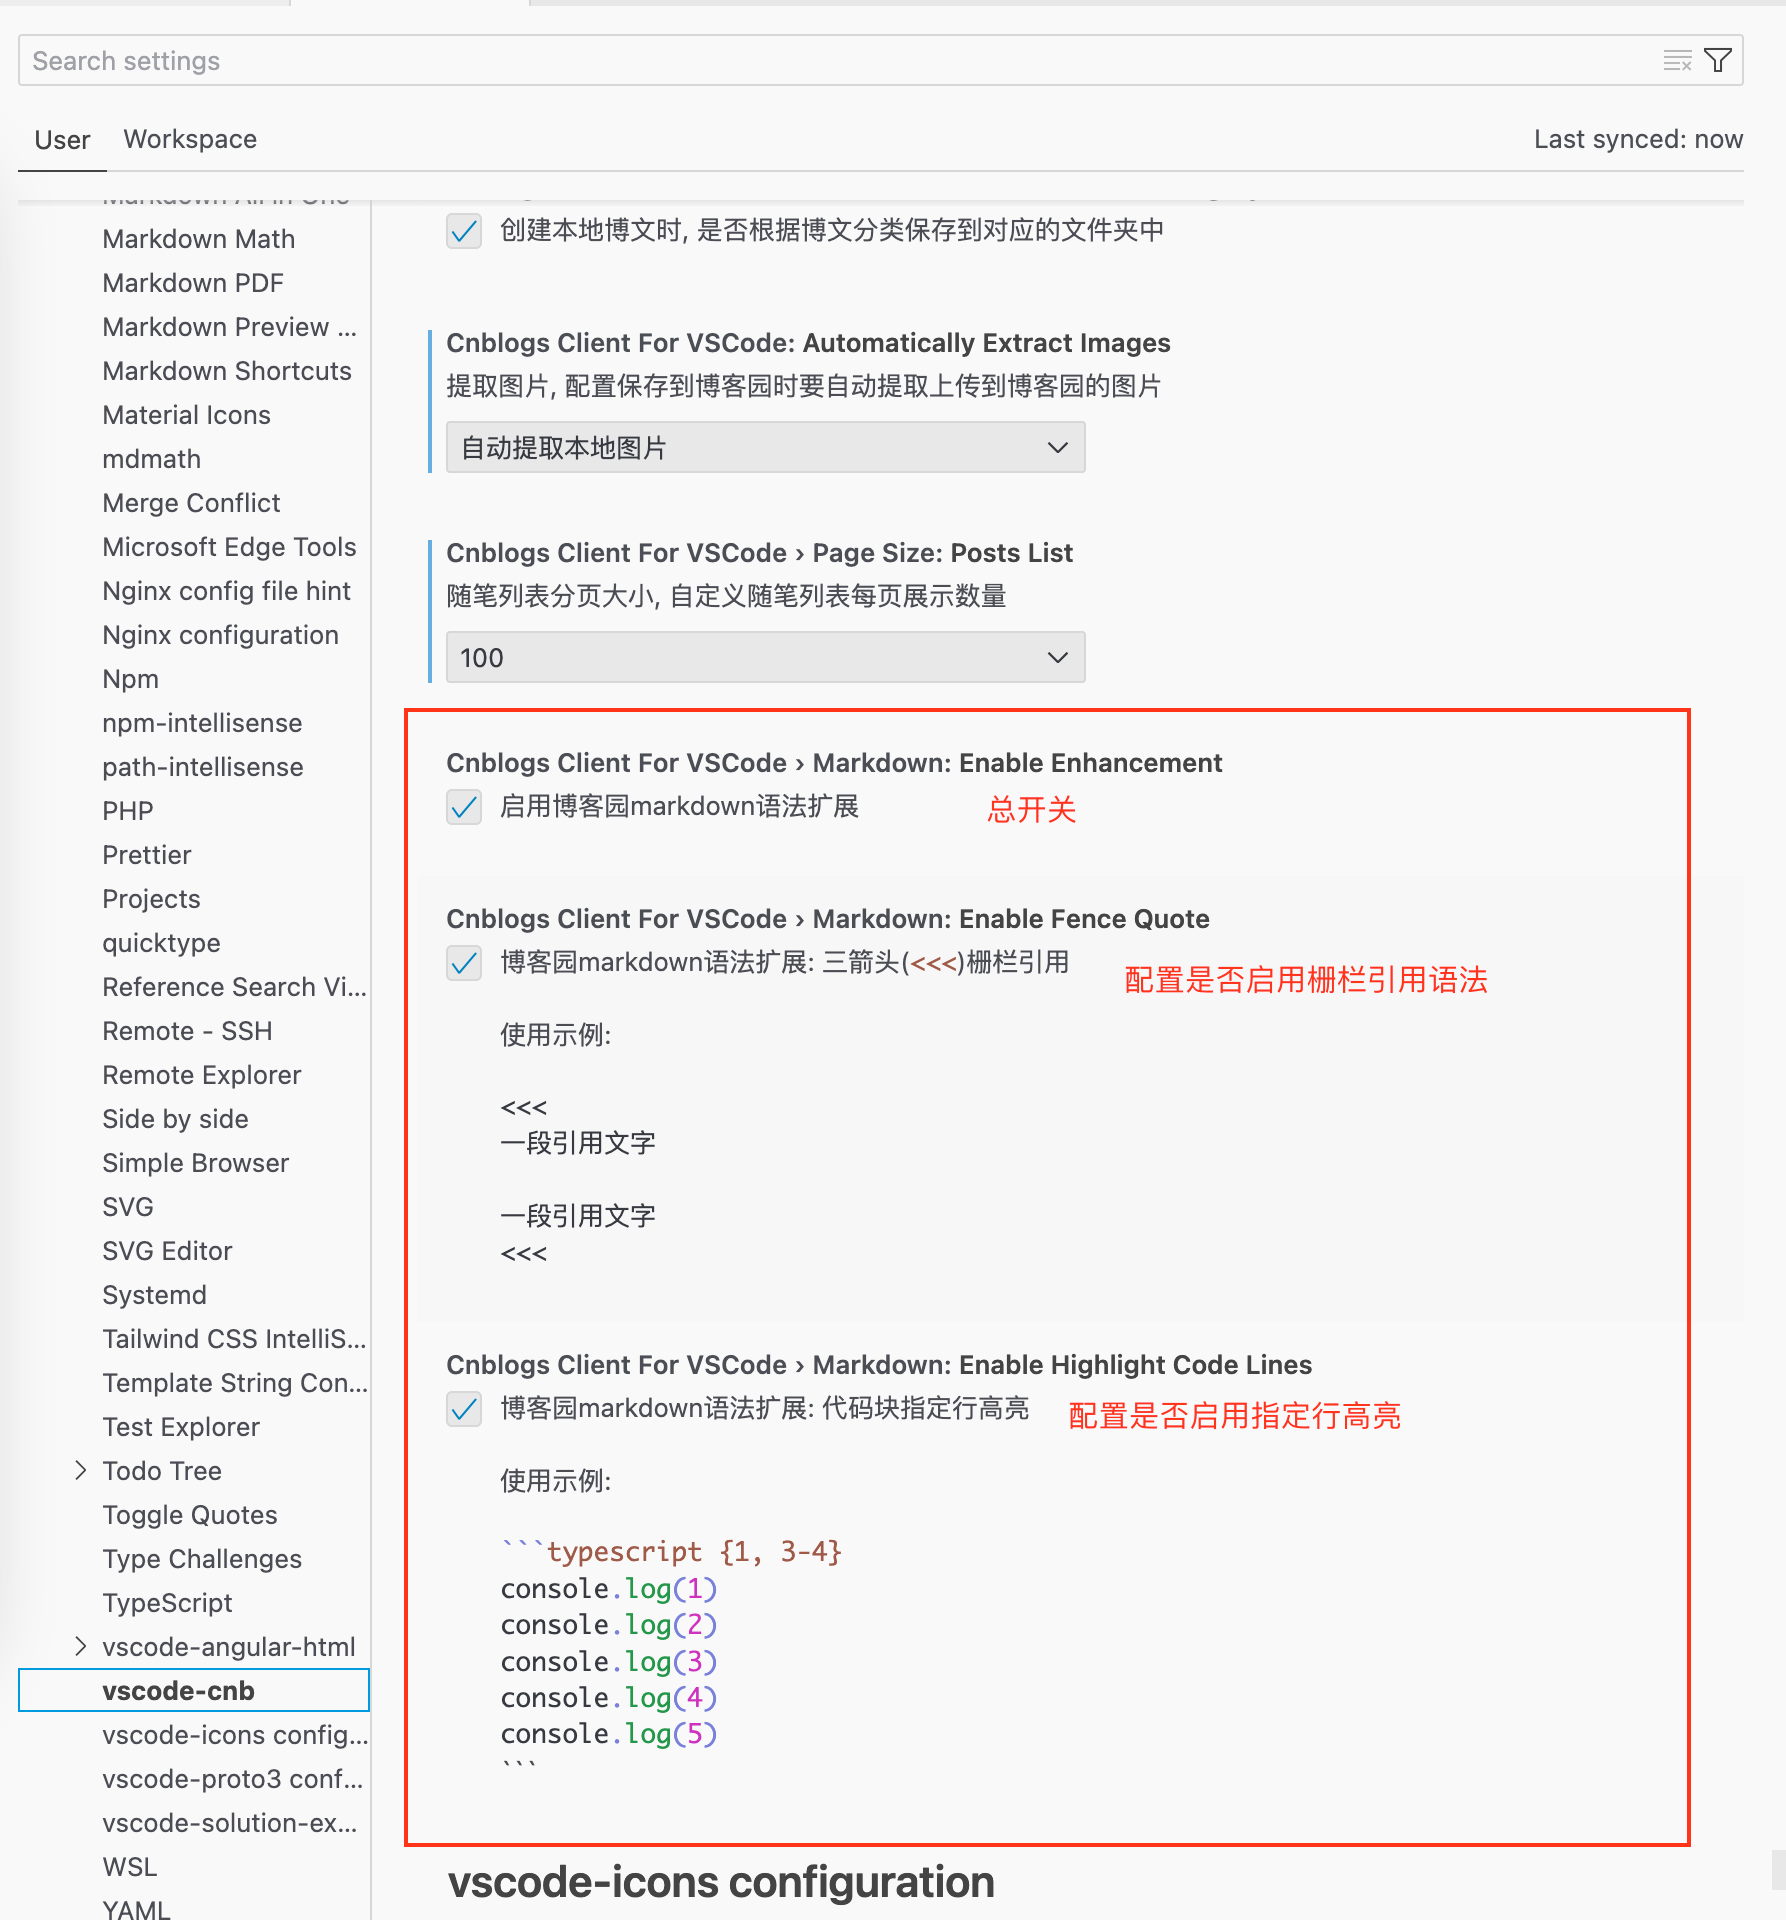The width and height of the screenshot is (1786, 1920).
Task: Click the vscode-icons configuration heading
Action: click(721, 1882)
